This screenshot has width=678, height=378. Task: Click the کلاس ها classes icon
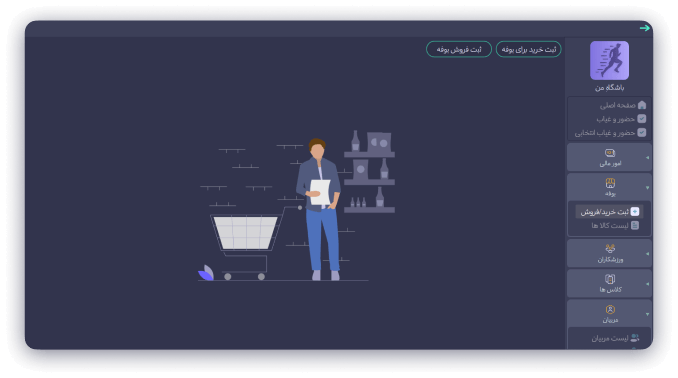pyautogui.click(x=610, y=279)
